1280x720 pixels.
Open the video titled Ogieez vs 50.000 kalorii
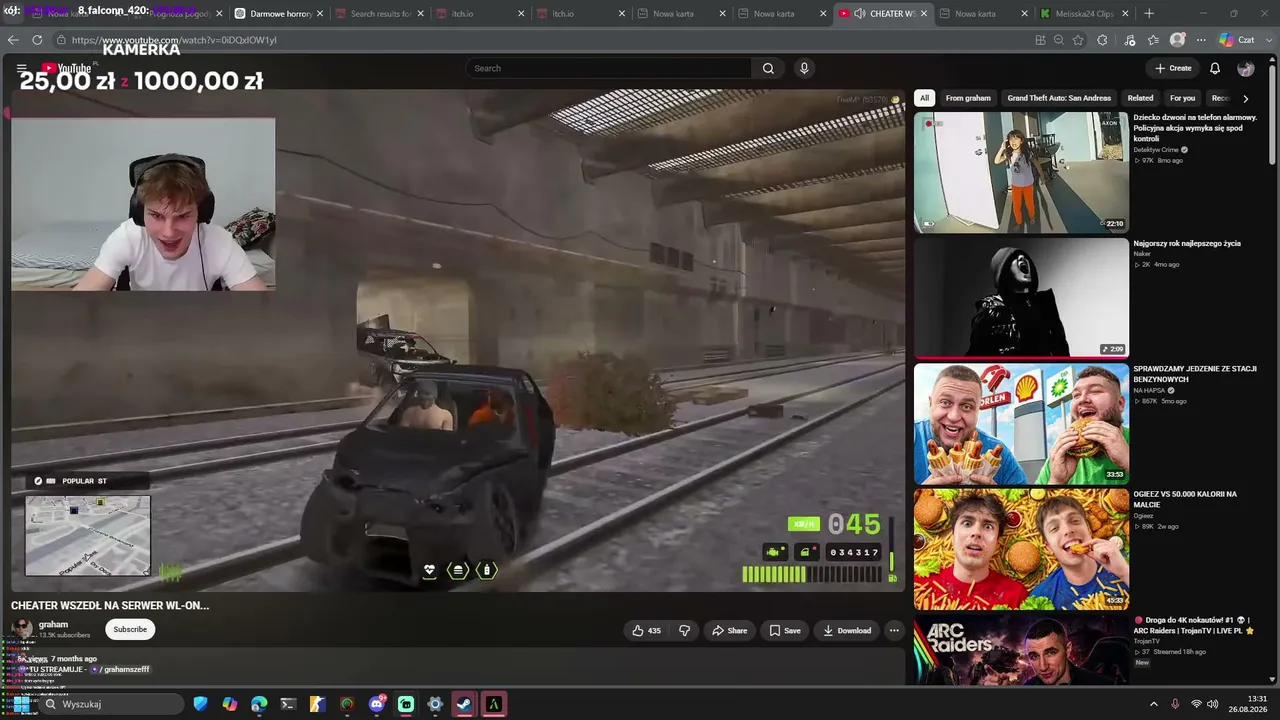pyautogui.click(x=1185, y=499)
